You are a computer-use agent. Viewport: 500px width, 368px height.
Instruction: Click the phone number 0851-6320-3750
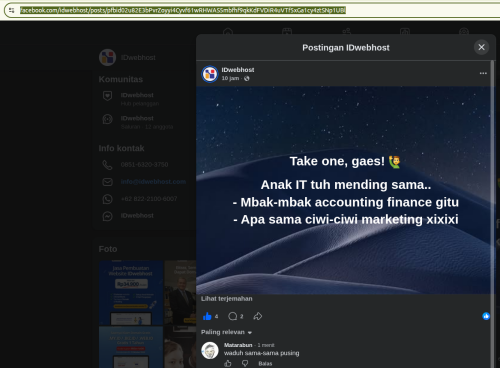coord(144,165)
